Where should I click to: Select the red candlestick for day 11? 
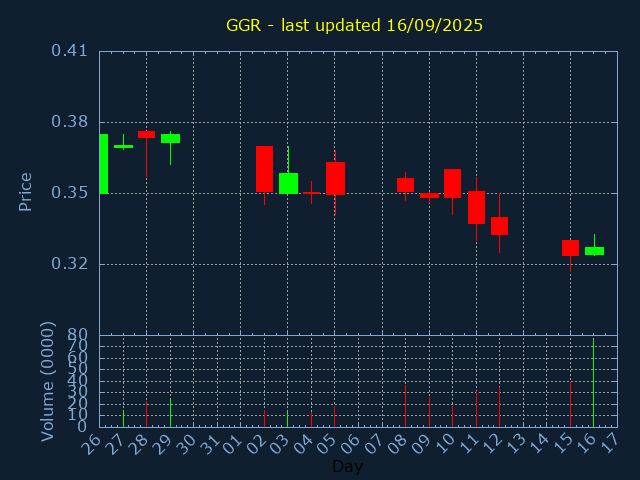coord(476,207)
